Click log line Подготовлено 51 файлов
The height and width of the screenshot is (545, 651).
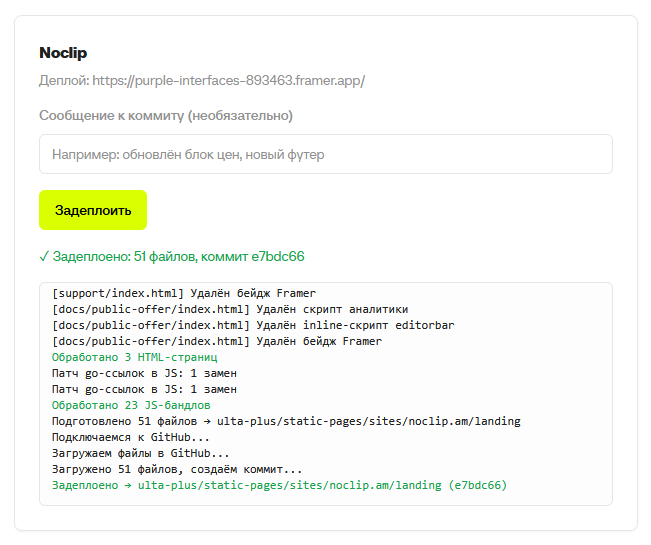tap(286, 421)
